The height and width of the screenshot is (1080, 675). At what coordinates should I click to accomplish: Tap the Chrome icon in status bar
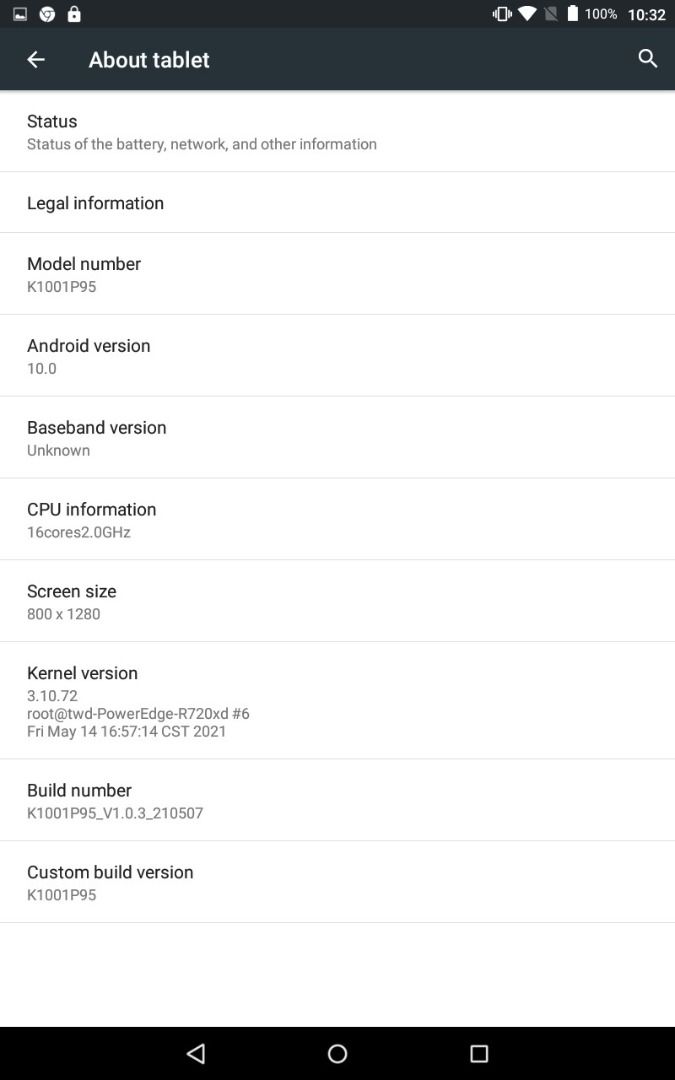click(x=47, y=14)
